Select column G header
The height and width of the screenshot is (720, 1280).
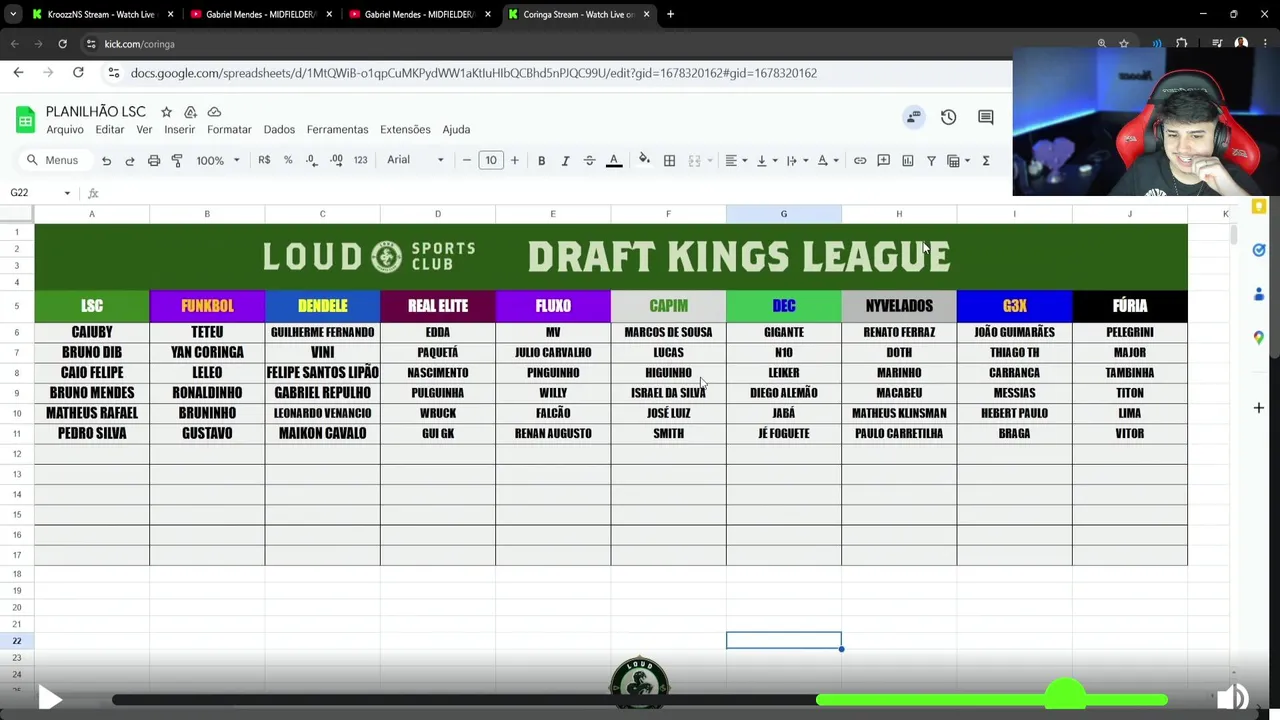point(784,214)
